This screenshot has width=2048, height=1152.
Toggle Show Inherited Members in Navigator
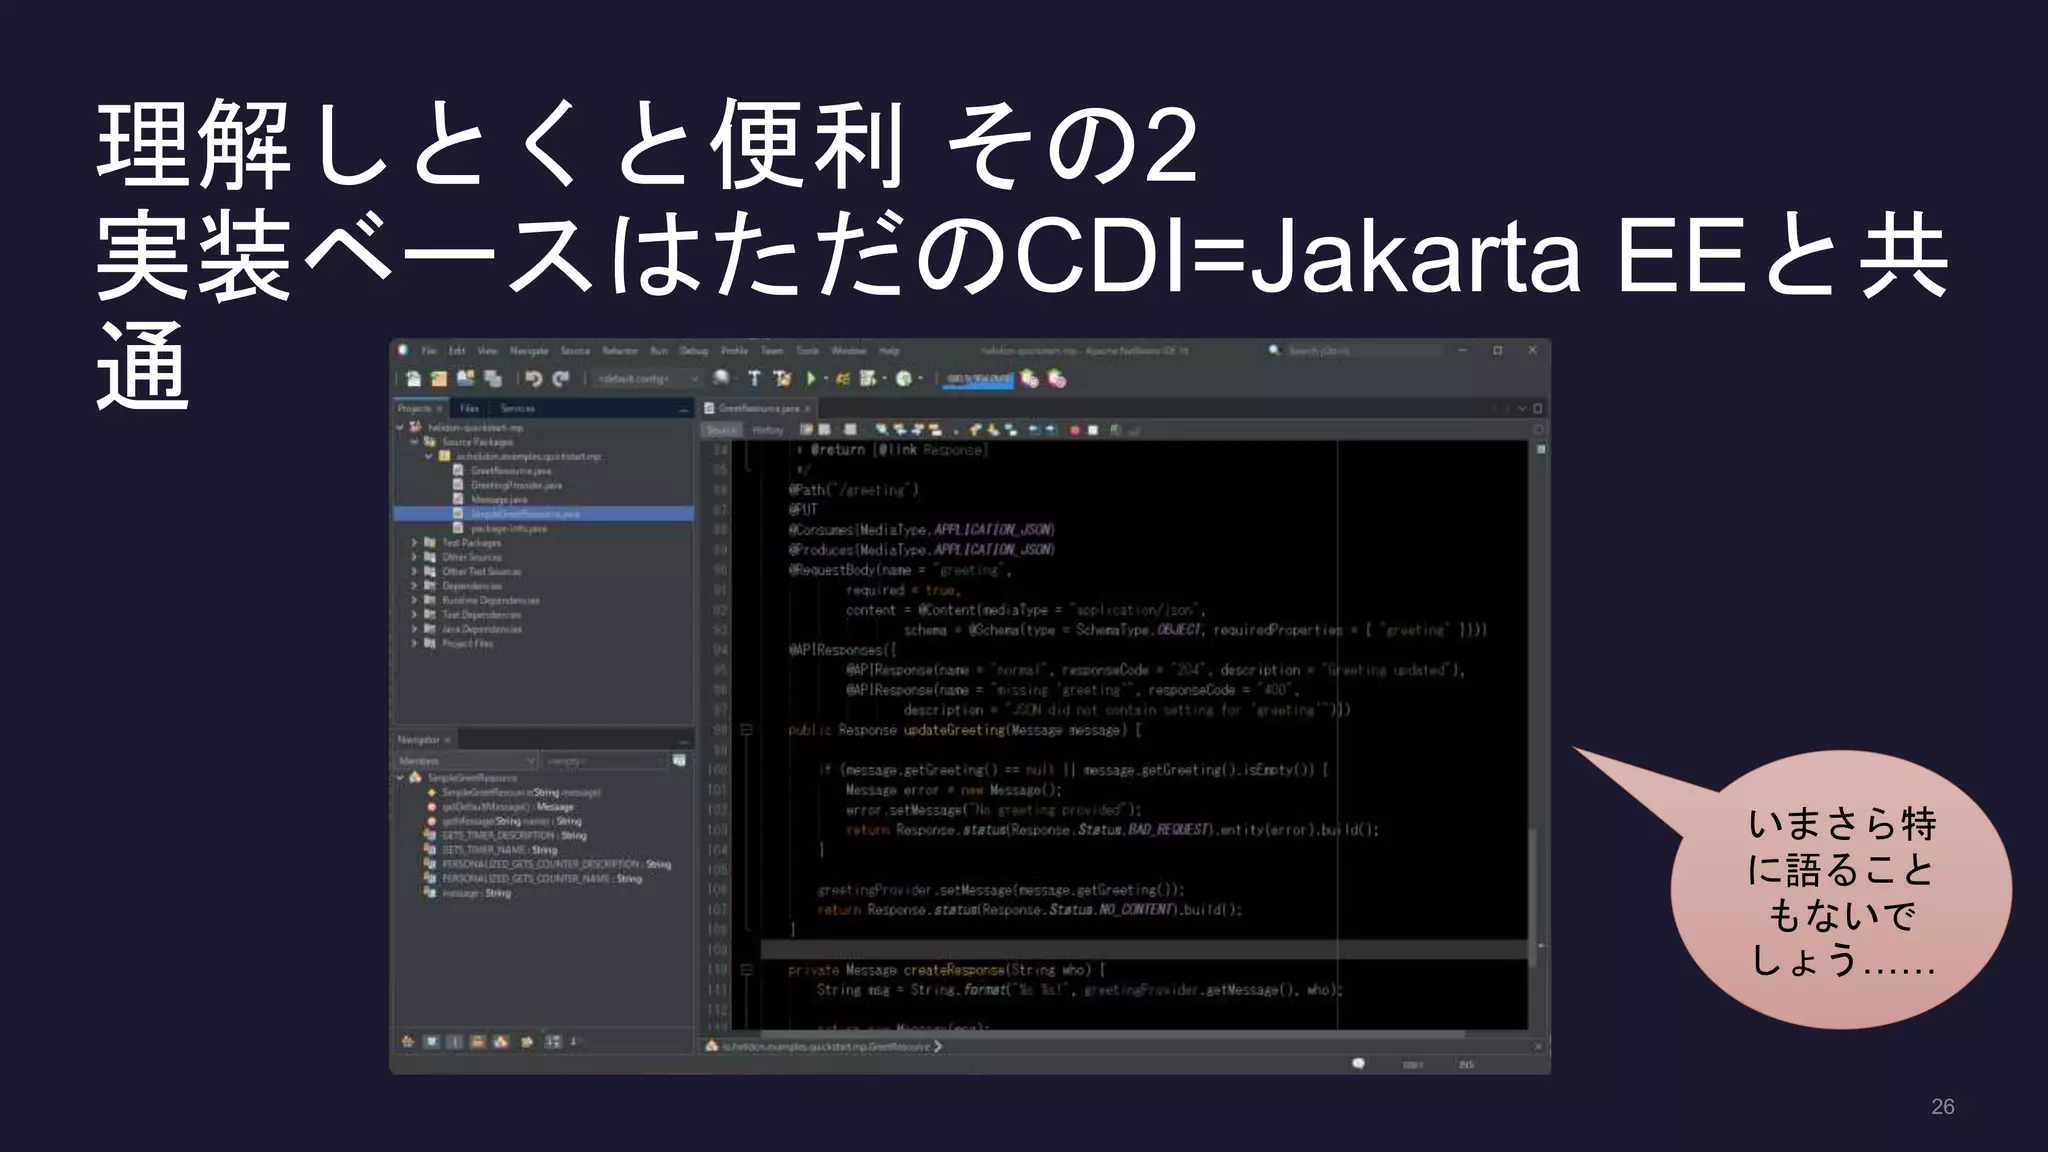[x=408, y=1042]
